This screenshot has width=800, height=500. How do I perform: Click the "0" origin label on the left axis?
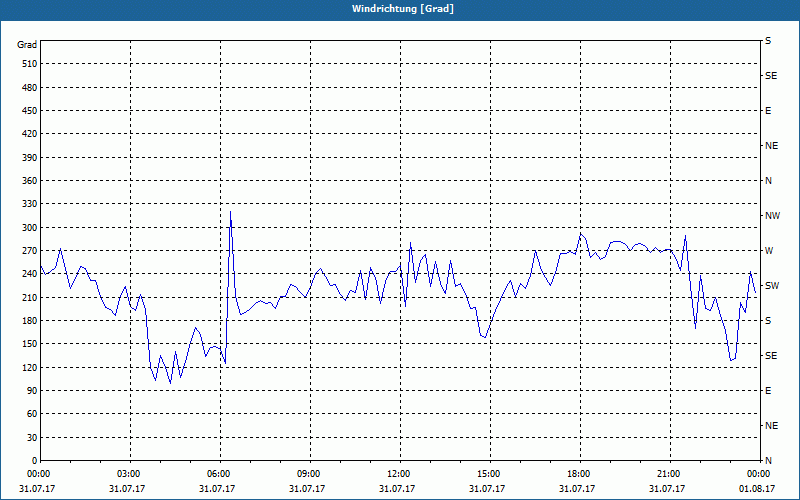35,461
